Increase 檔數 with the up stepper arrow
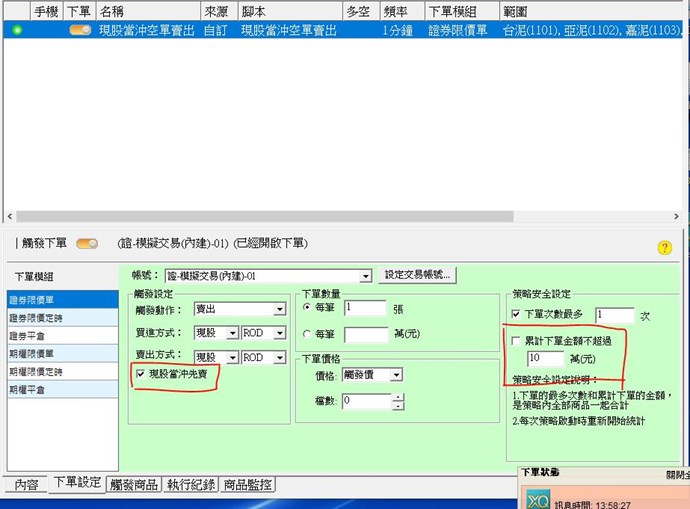The height and width of the screenshot is (509, 690). point(398,396)
